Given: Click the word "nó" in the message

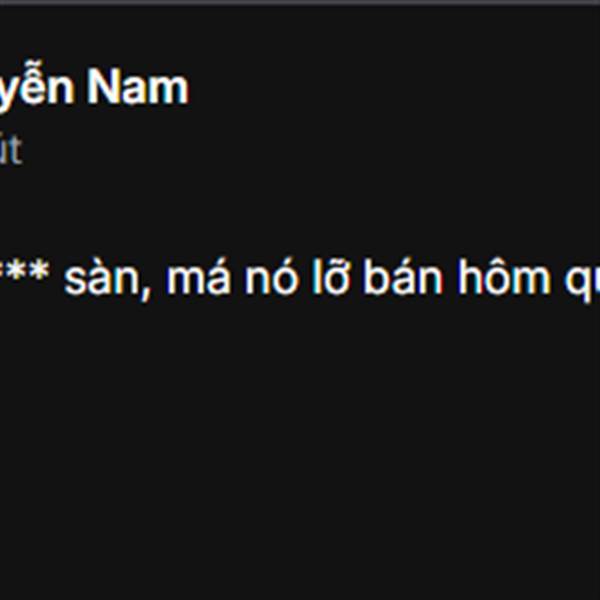Looking at the screenshot, I should click(x=271, y=276).
